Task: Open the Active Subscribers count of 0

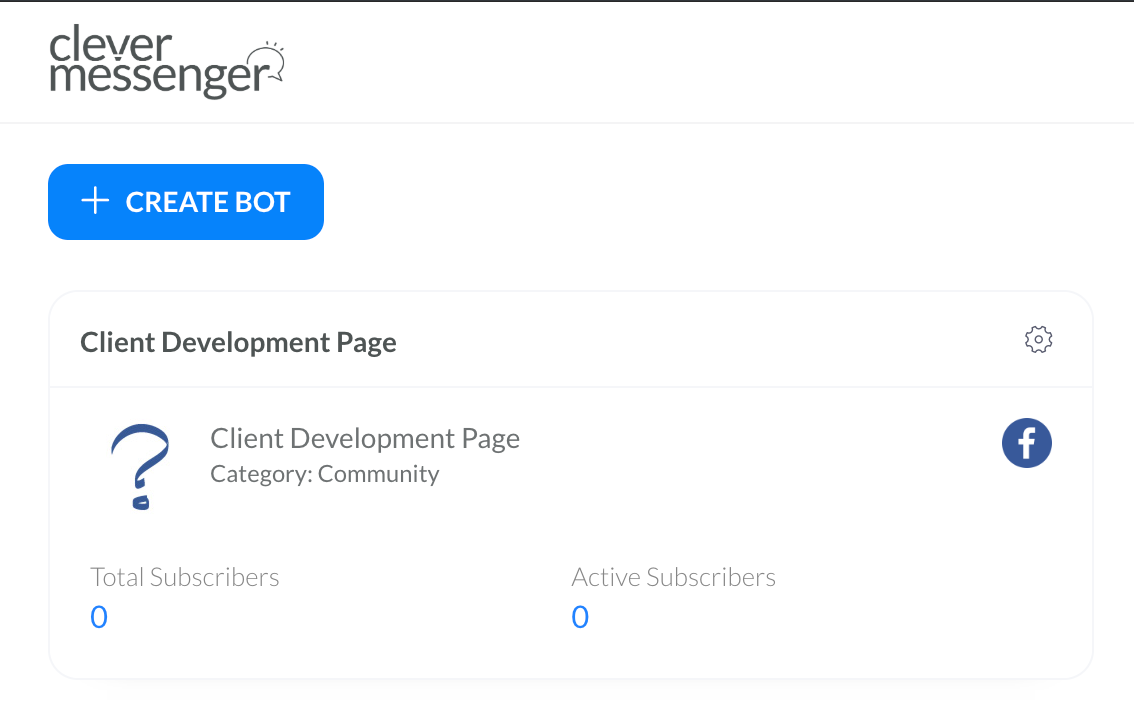Action: click(580, 617)
